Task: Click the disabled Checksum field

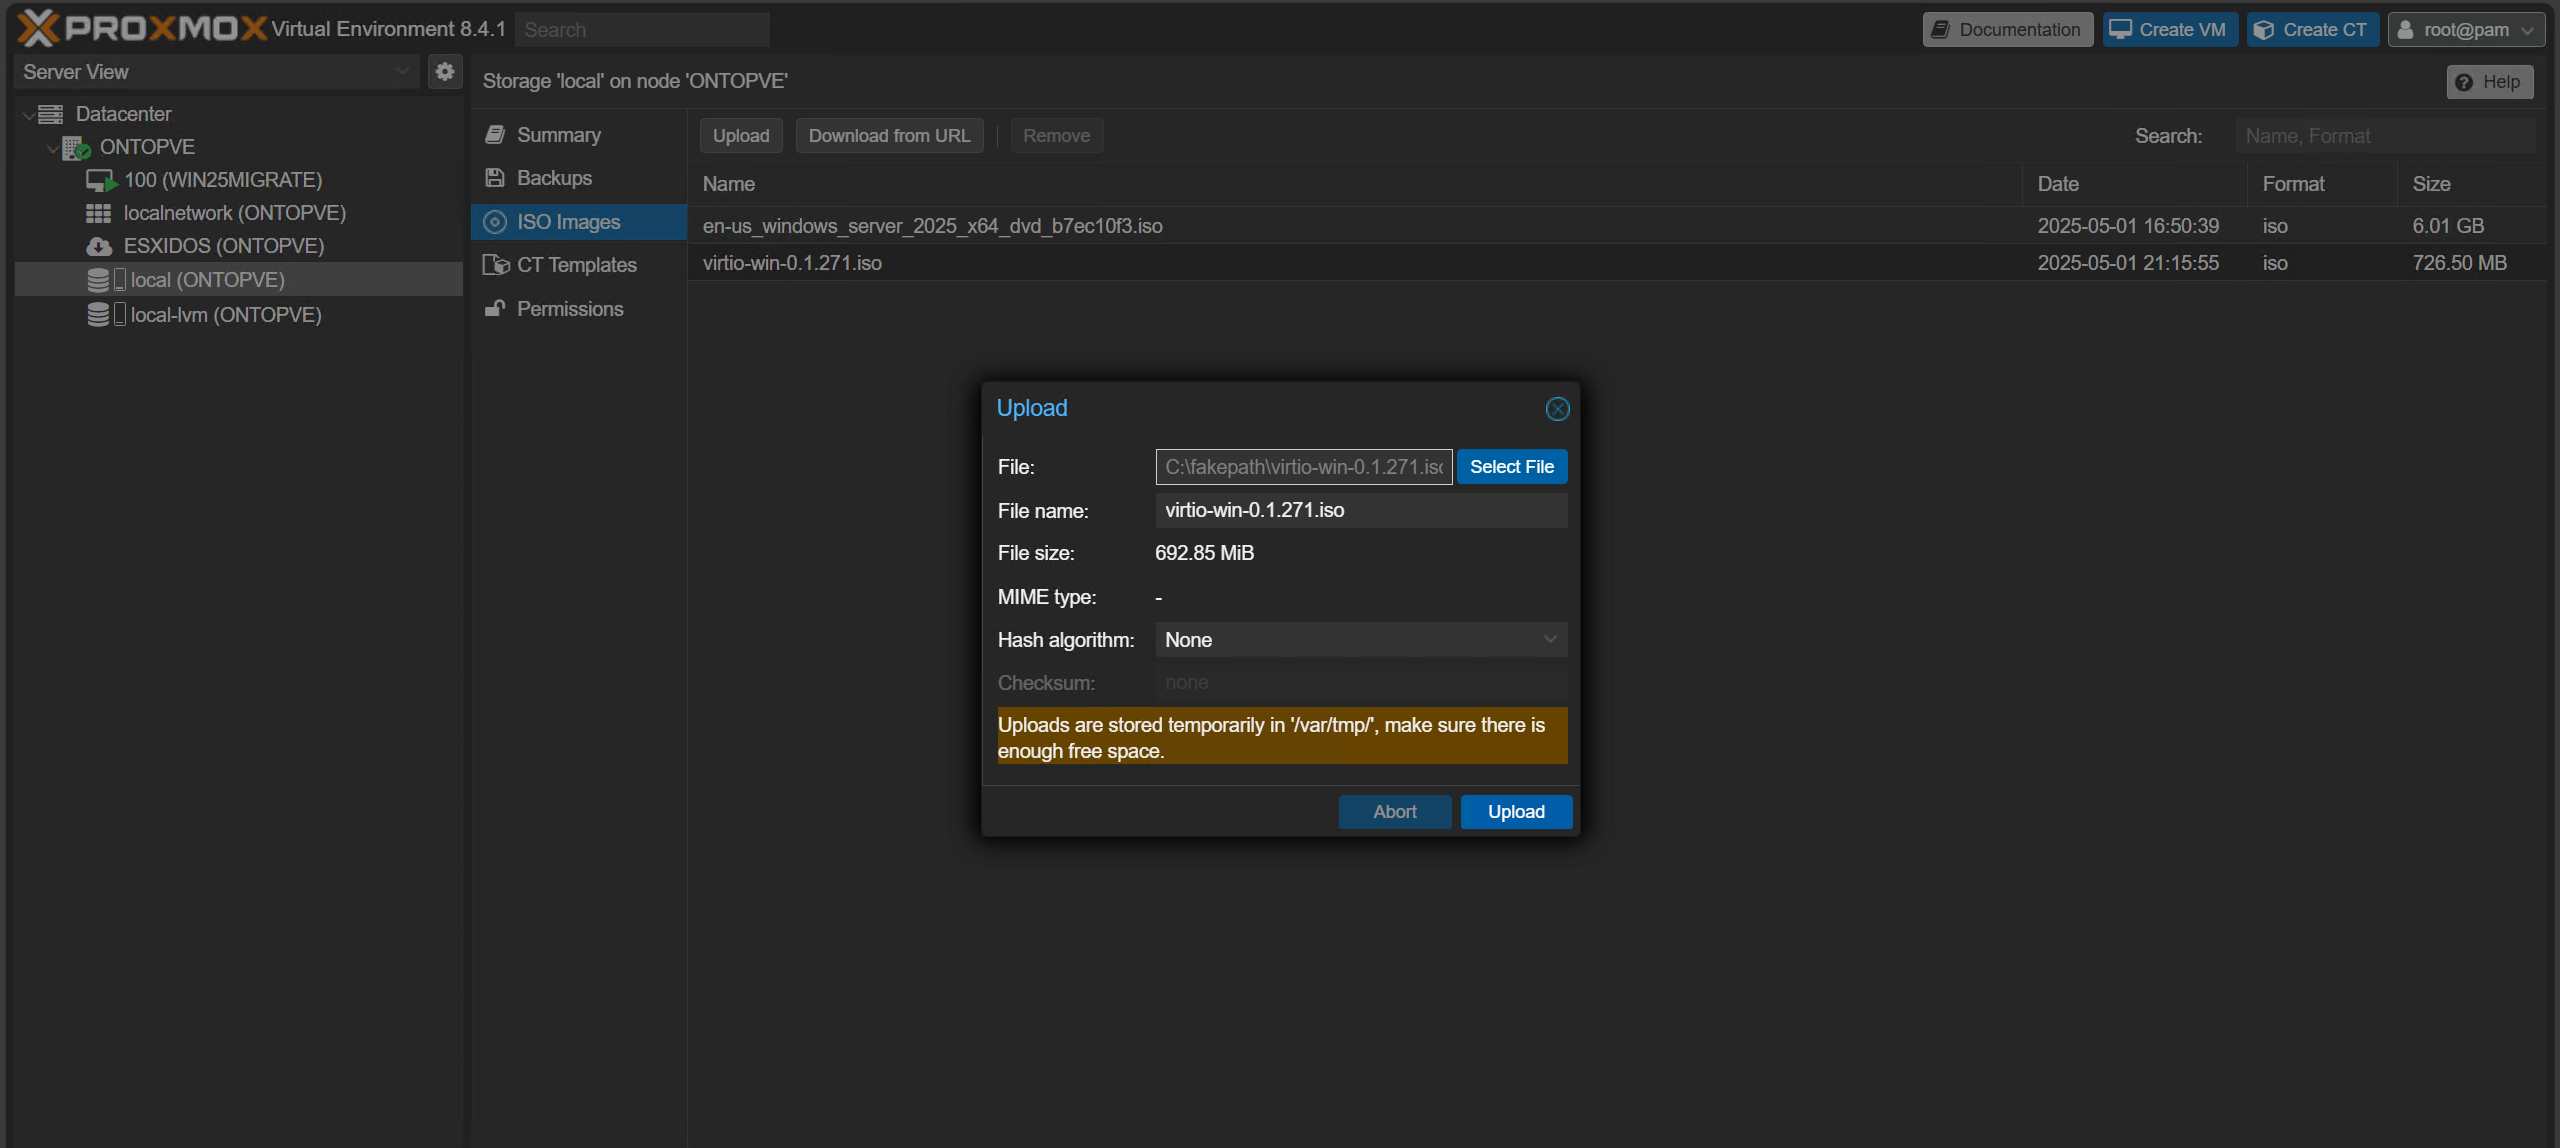Action: click(1361, 683)
